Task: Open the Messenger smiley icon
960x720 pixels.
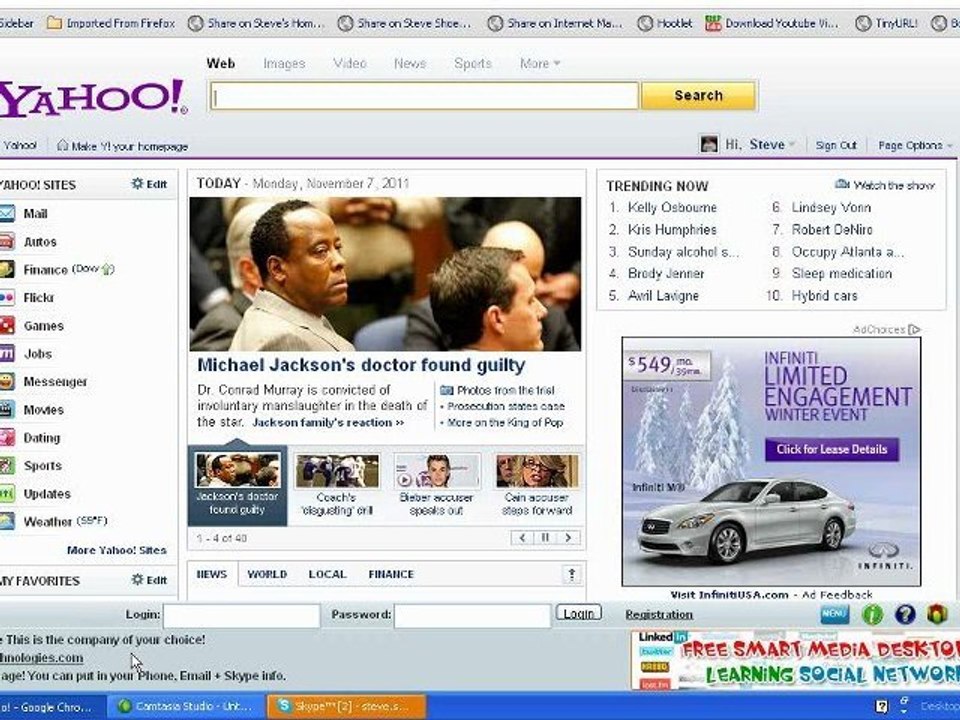Action: pos(7,381)
